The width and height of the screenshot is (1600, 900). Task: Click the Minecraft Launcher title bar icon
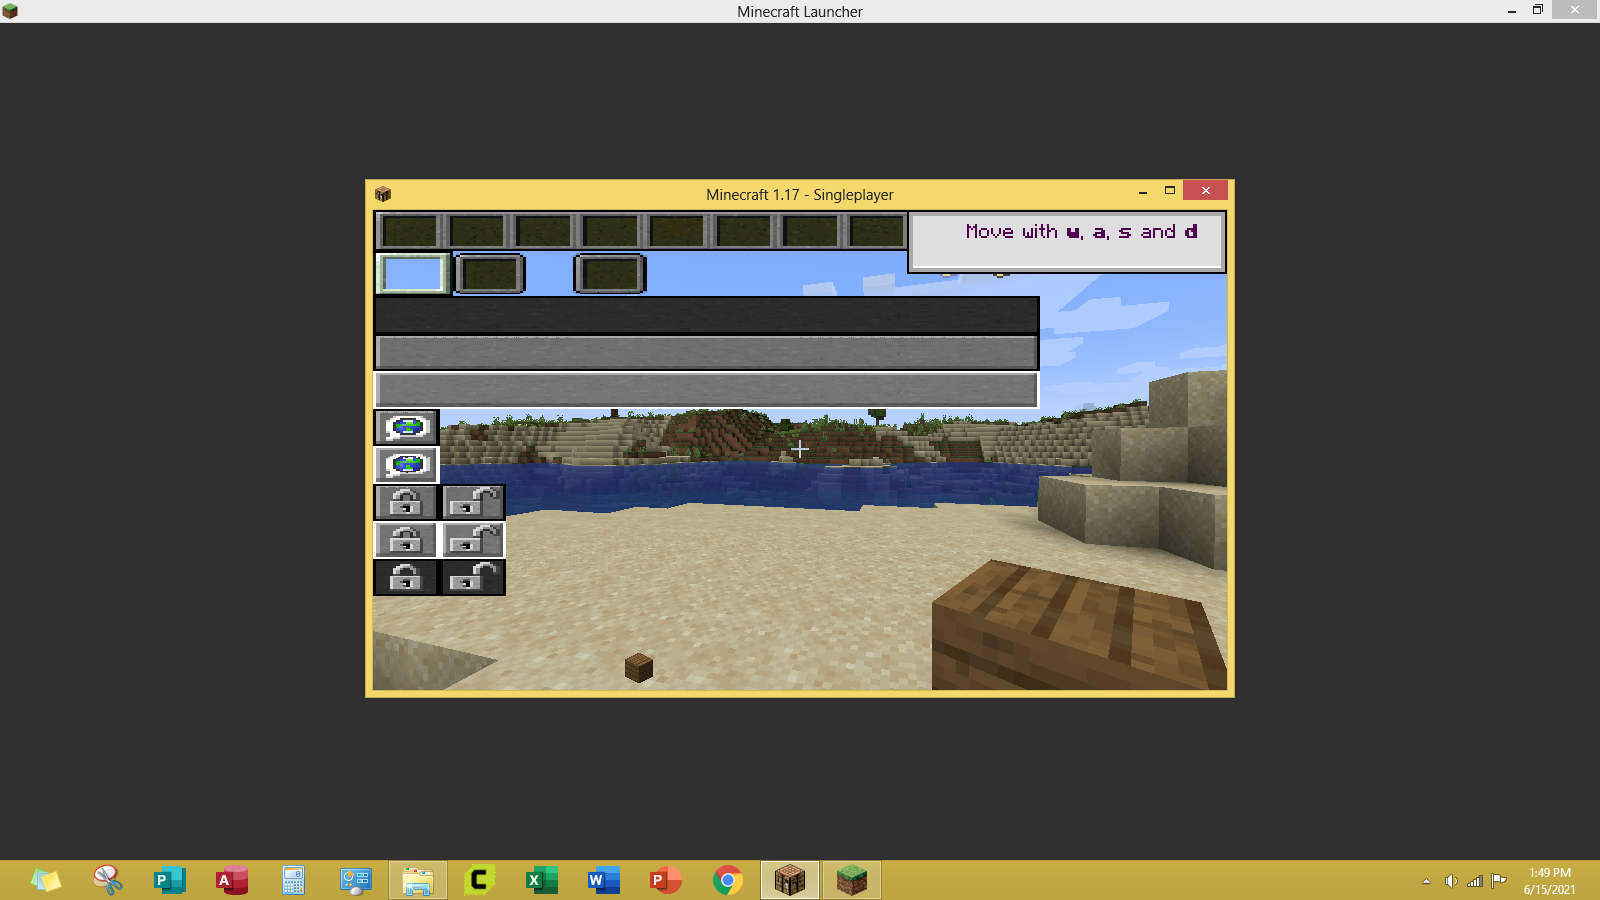coord(10,11)
